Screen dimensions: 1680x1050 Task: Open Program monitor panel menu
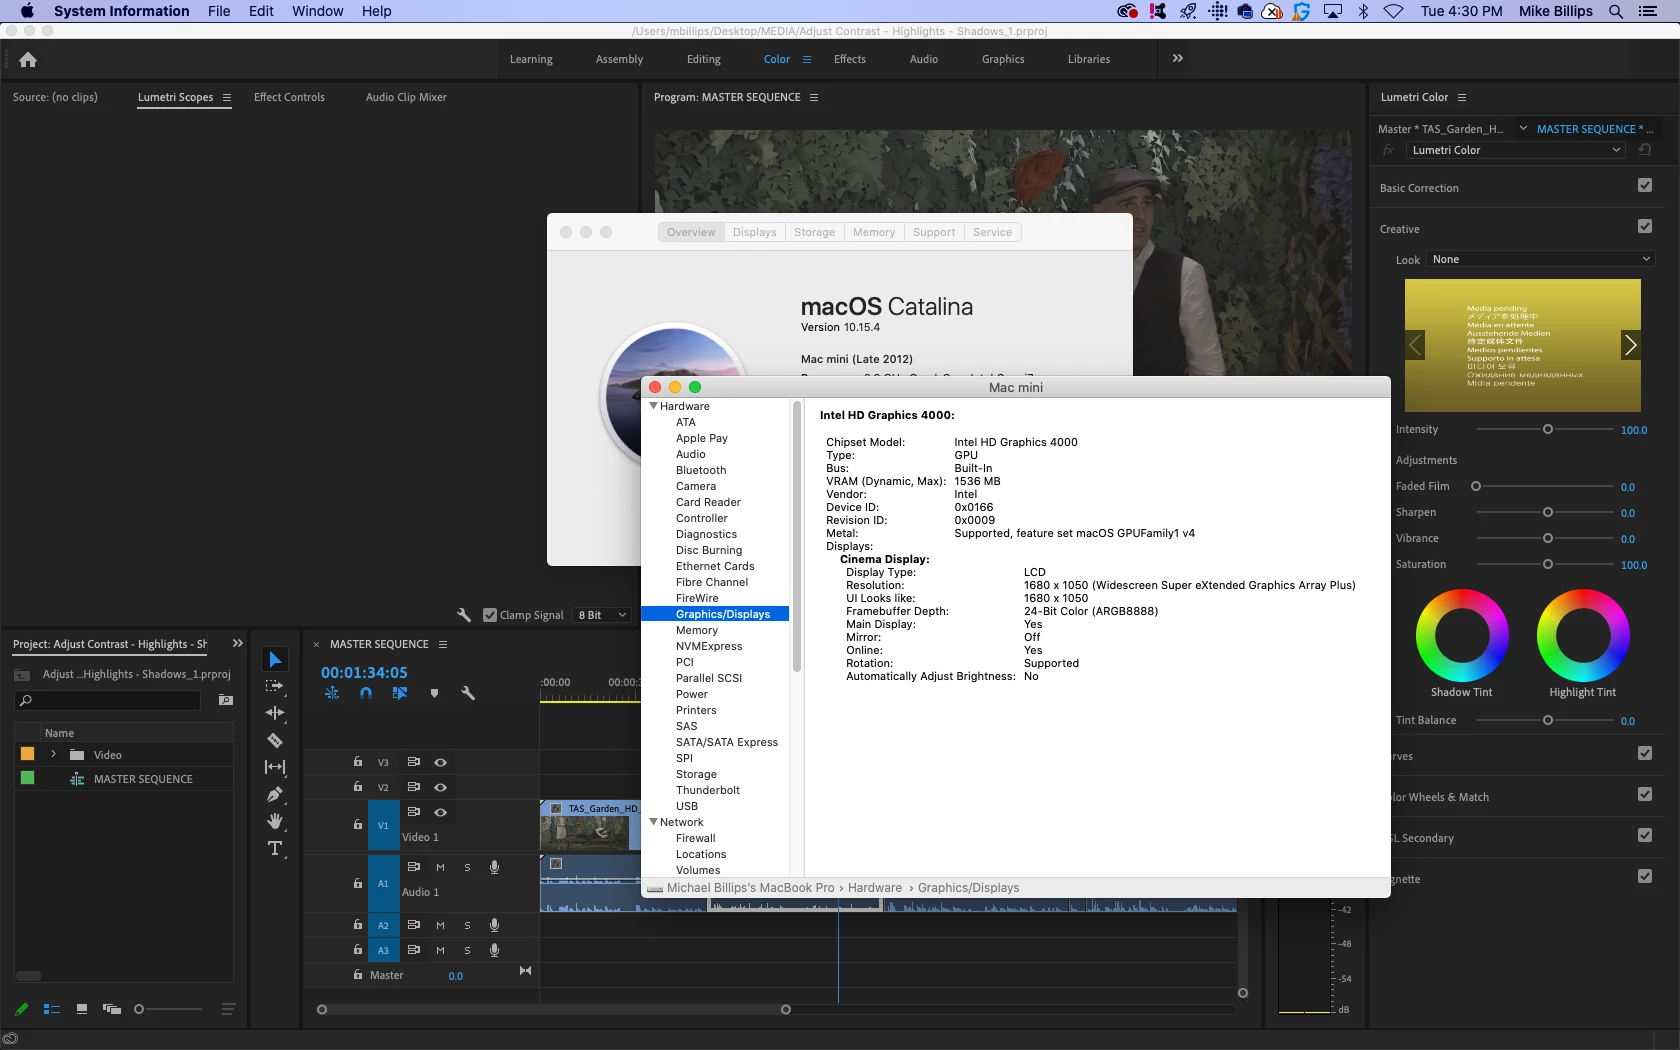click(814, 97)
